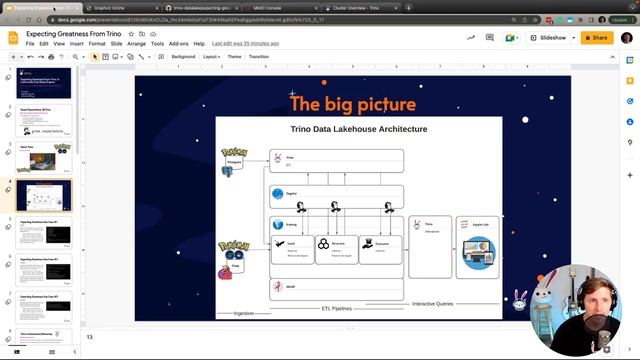
Task: Click the print icon
Action: 51,57
